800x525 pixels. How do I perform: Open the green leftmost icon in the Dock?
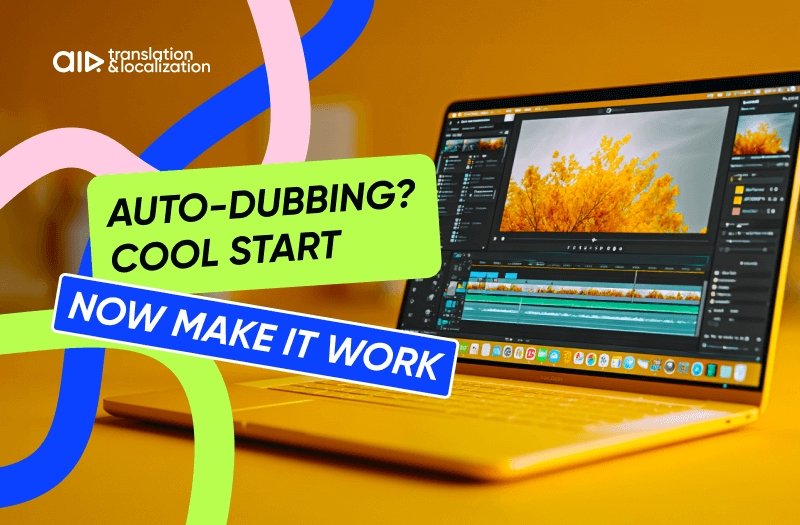463,348
